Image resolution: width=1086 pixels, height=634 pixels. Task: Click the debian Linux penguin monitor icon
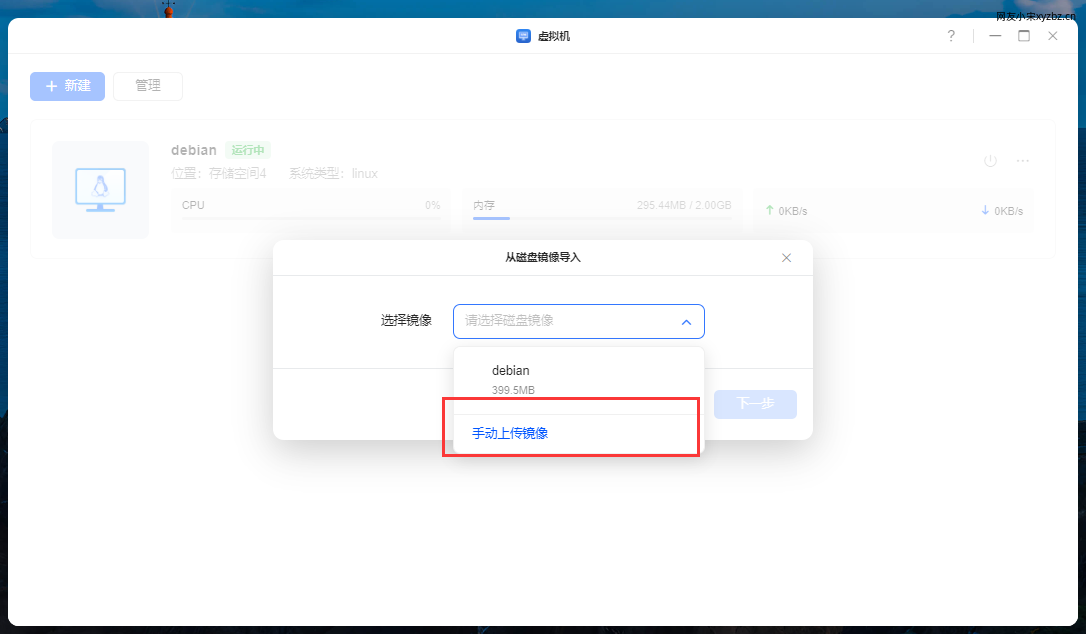[100, 190]
